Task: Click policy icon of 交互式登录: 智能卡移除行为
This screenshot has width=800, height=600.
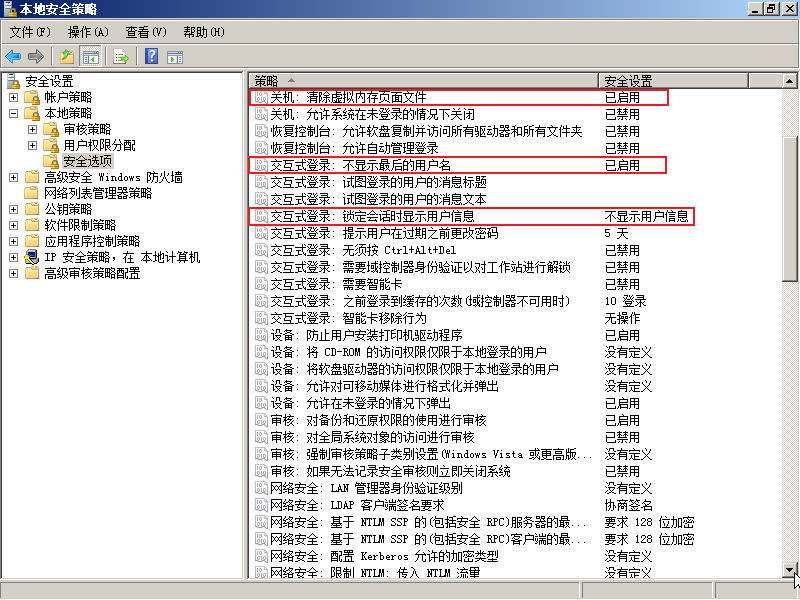Action: 261,318
